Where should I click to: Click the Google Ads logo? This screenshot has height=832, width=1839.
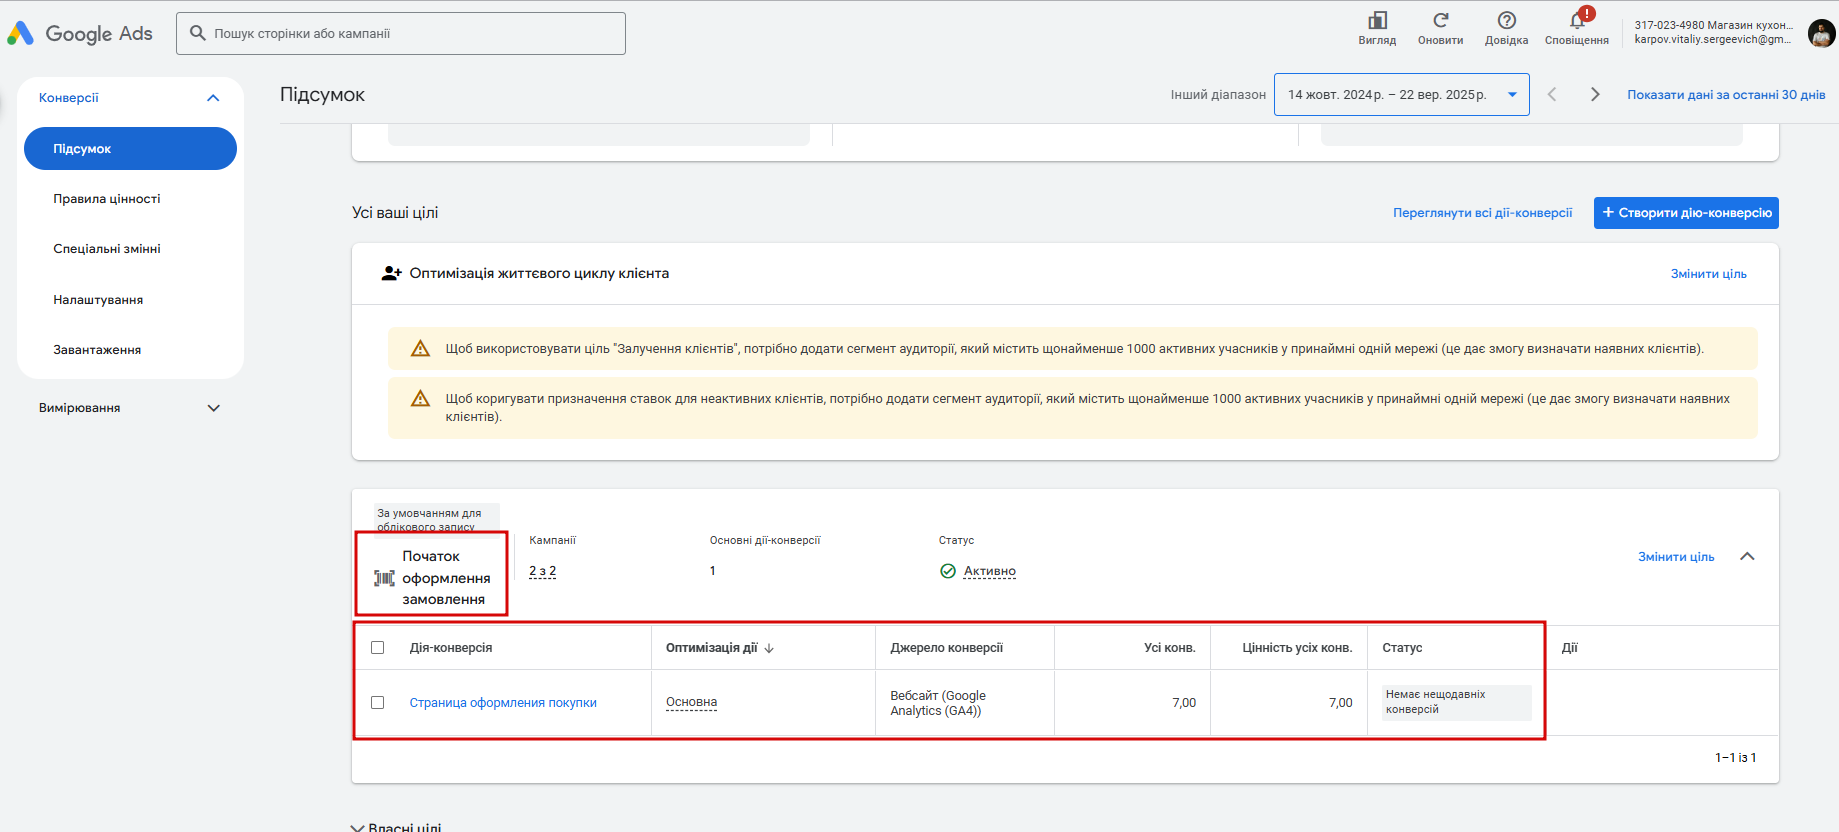click(80, 34)
